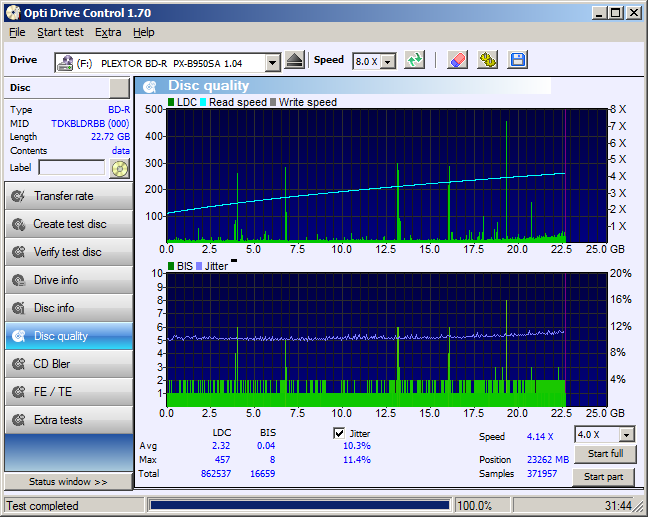Select Verify test disc label
Viewport: 648px width, 517px height.
(x=67, y=252)
